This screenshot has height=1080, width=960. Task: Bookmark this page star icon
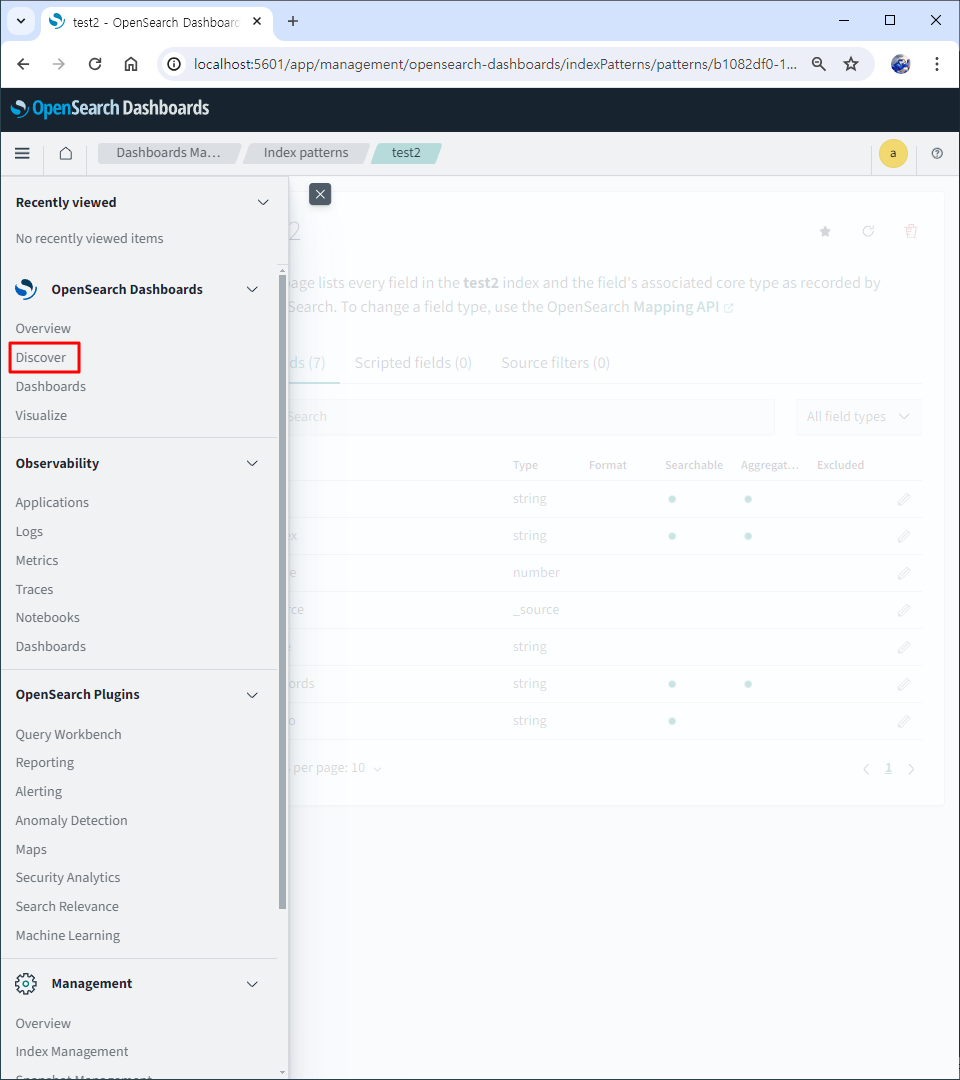851,64
